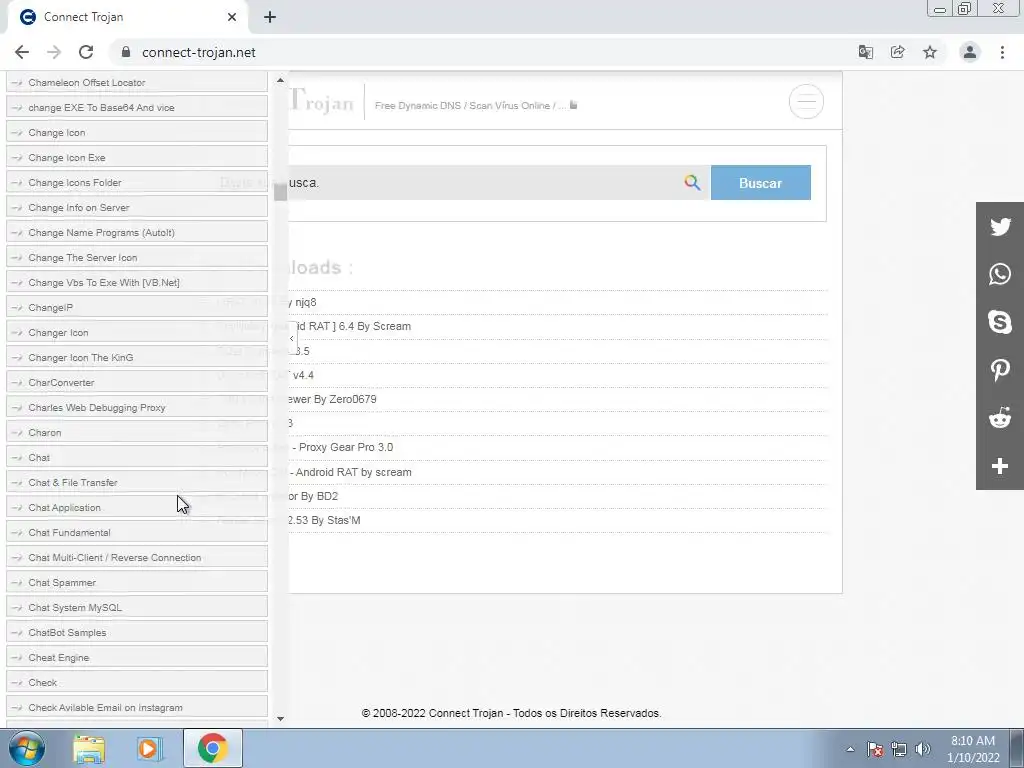This screenshot has height=768, width=1024.
Task: Open Action Center flag tray icon
Action: [x=875, y=750]
